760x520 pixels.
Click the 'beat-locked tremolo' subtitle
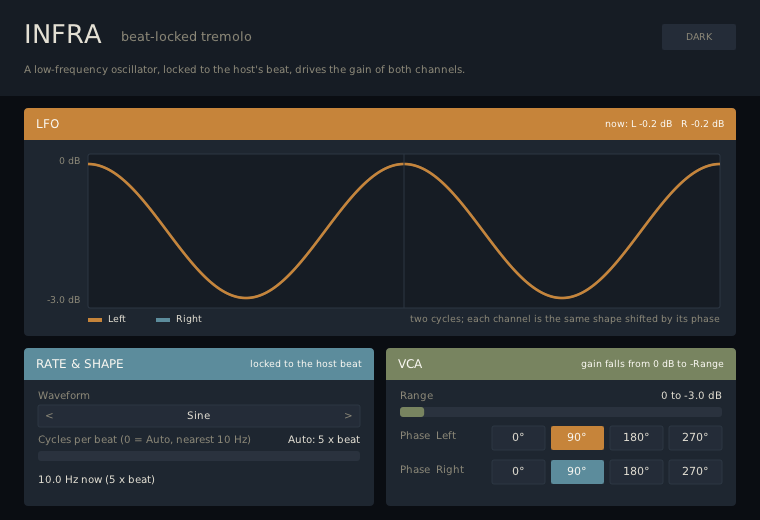(x=186, y=37)
